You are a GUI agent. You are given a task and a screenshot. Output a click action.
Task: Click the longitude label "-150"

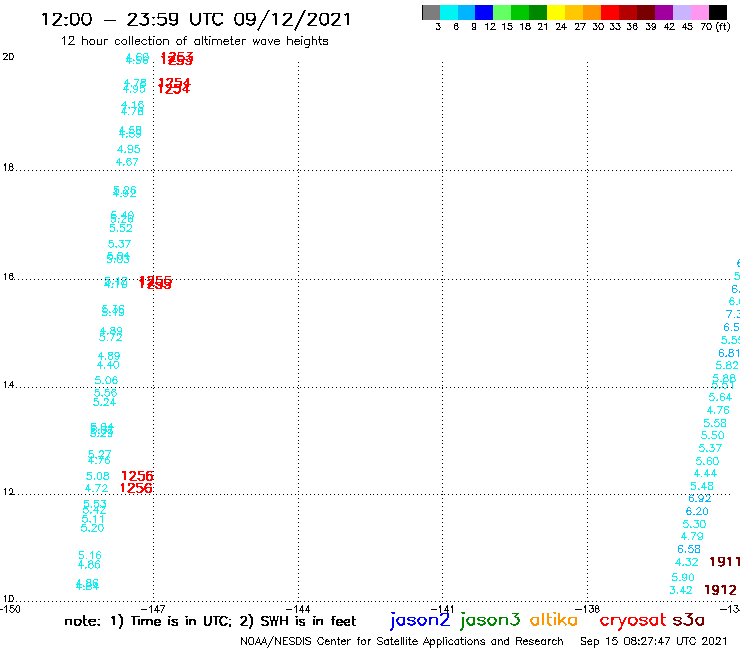click(x=10, y=609)
